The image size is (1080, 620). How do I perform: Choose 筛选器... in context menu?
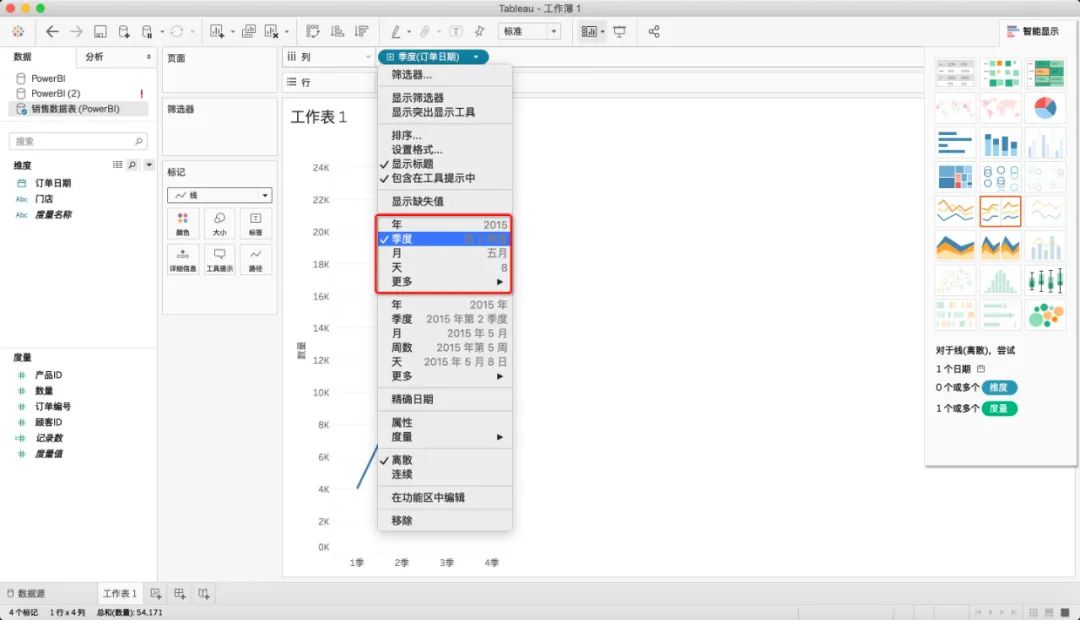click(444, 74)
